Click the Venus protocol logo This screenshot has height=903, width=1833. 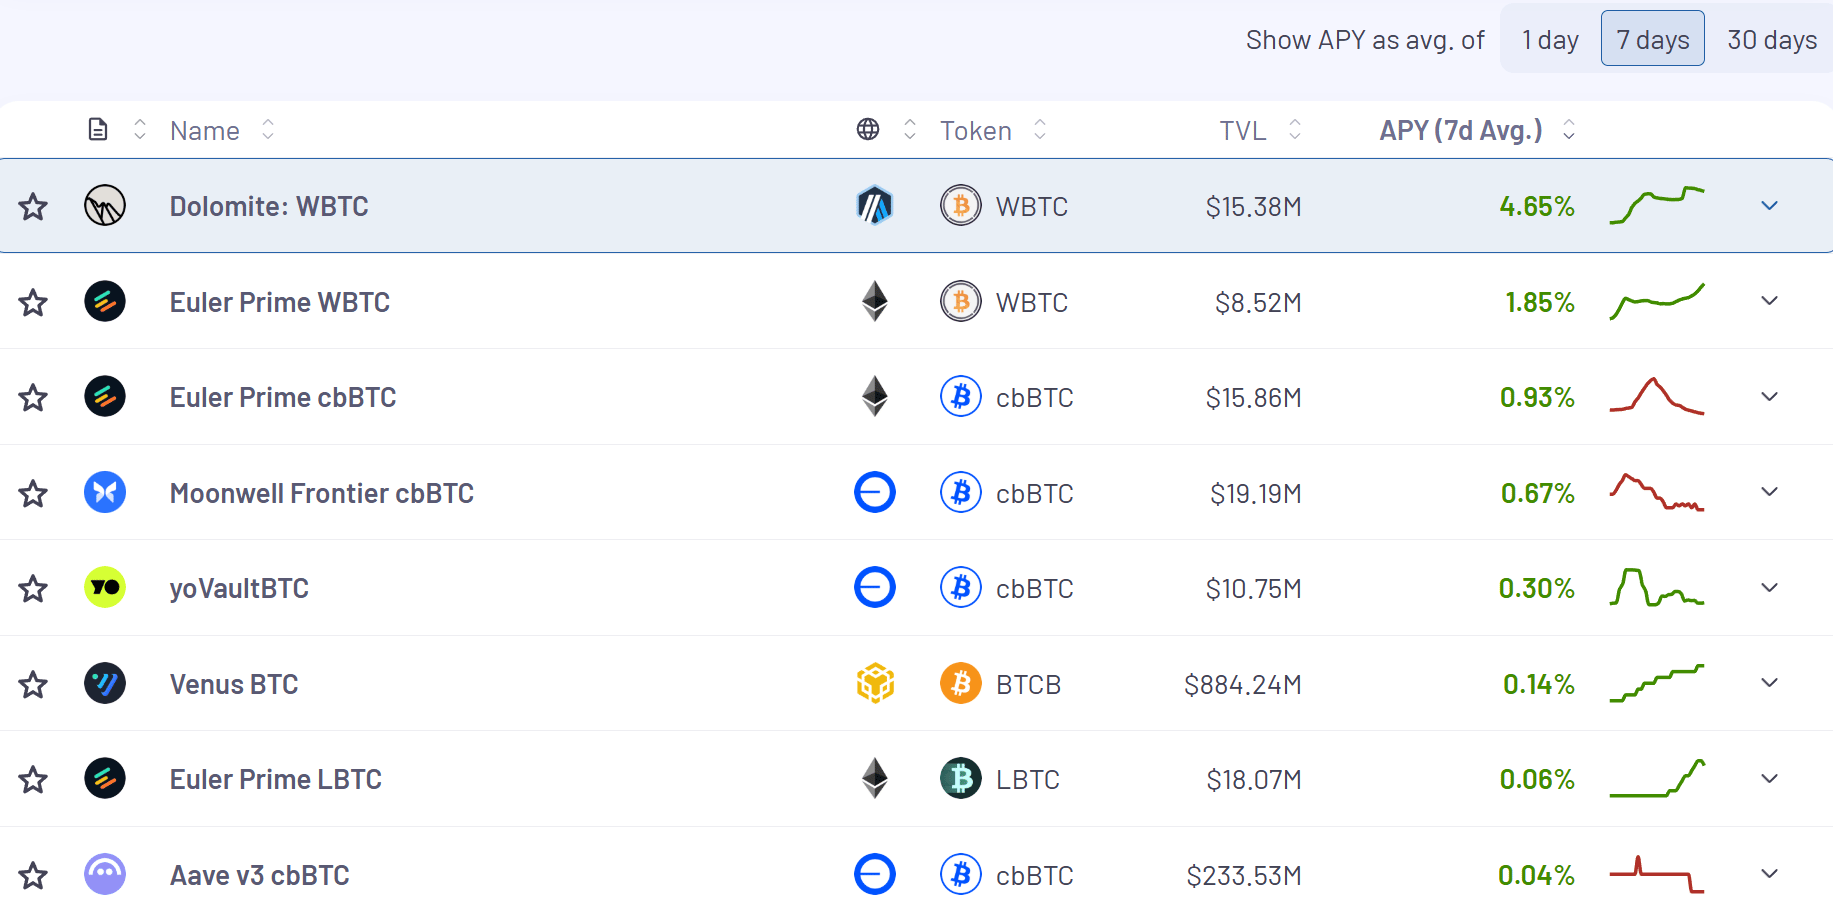(x=105, y=683)
